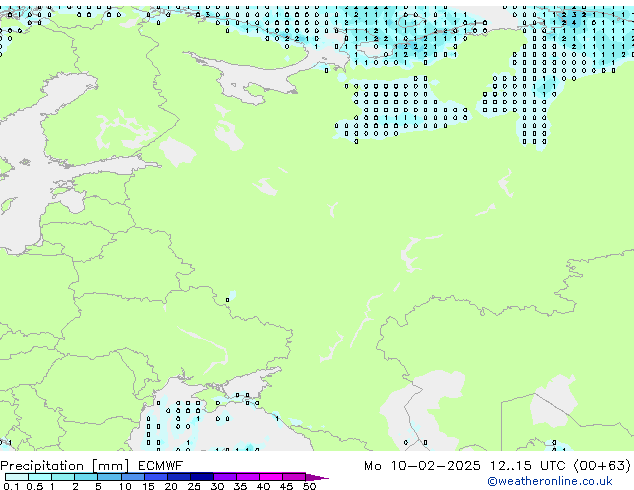
Task: Click the 30–35 mm purple legend swatch
Action: point(224,477)
